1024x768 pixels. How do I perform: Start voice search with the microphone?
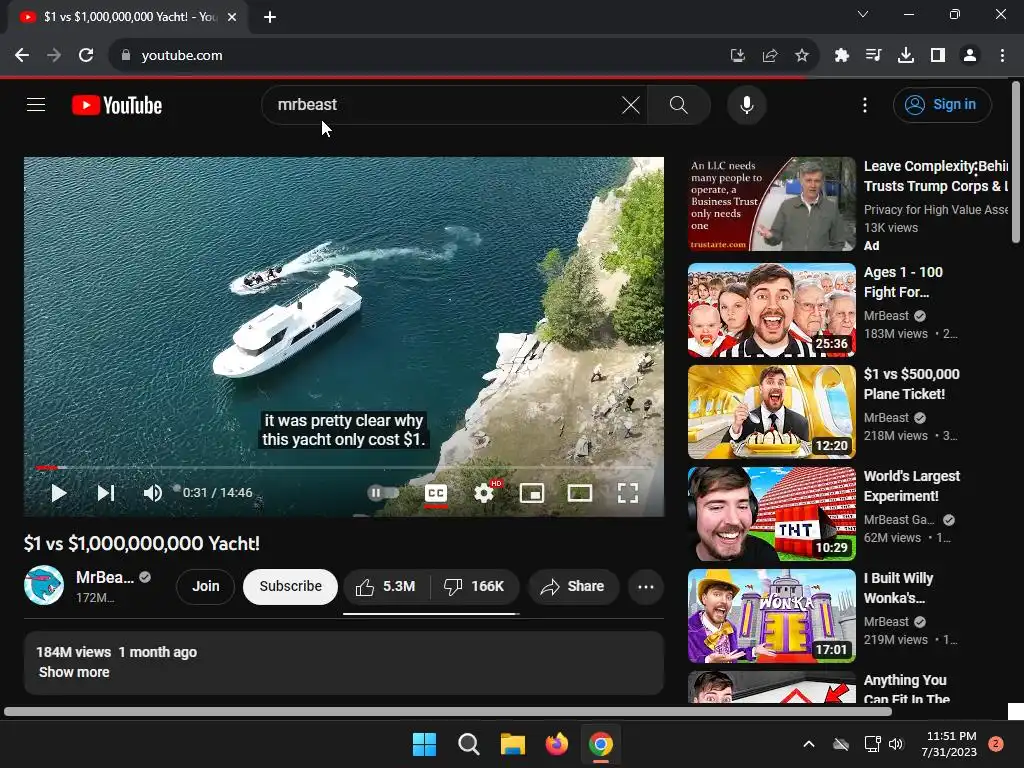click(x=746, y=104)
